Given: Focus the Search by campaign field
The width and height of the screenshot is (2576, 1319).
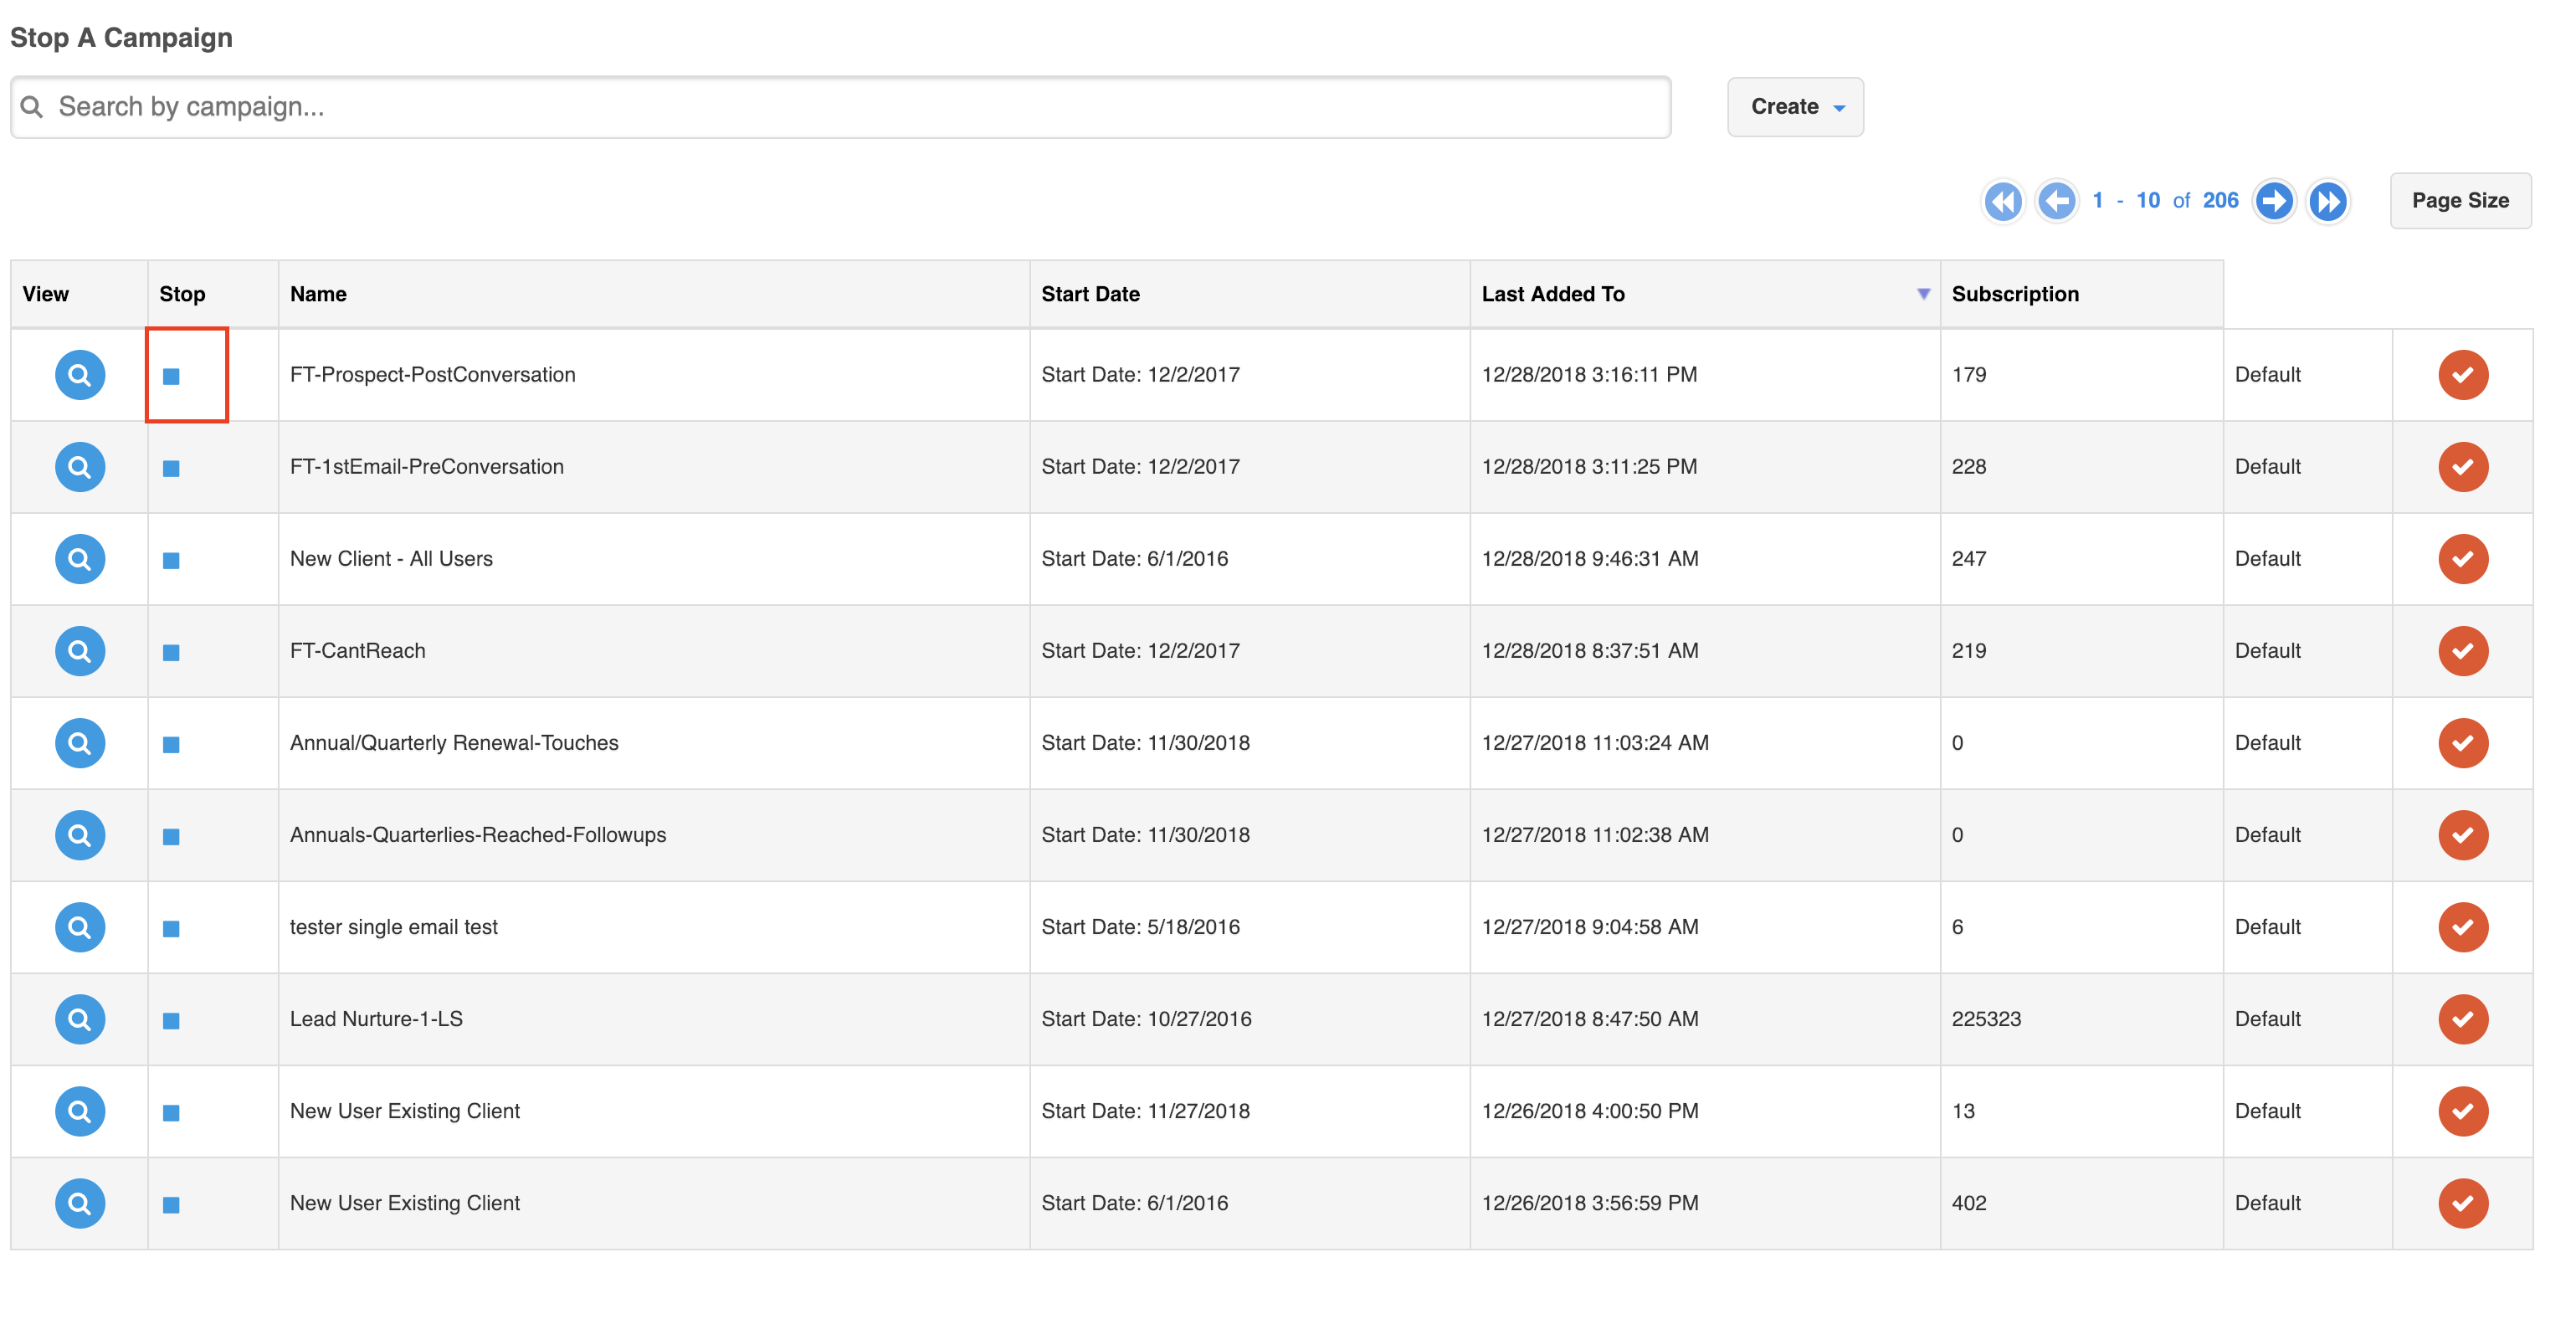Looking at the screenshot, I should tap(840, 107).
